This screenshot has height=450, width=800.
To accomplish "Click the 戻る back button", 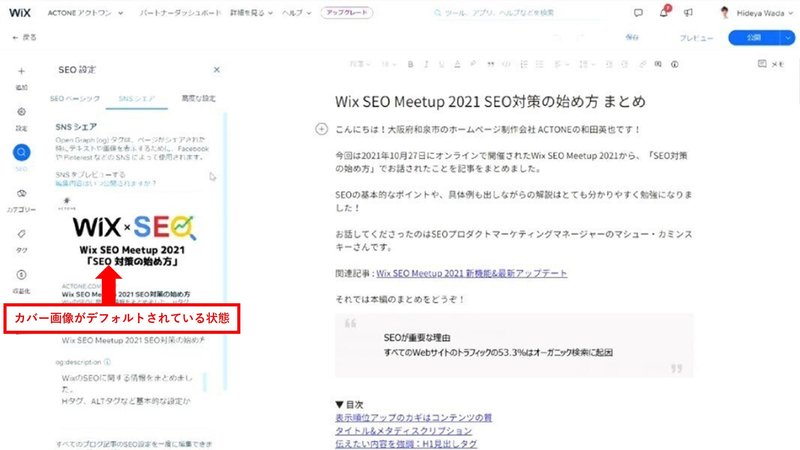I will pyautogui.click(x=24, y=37).
